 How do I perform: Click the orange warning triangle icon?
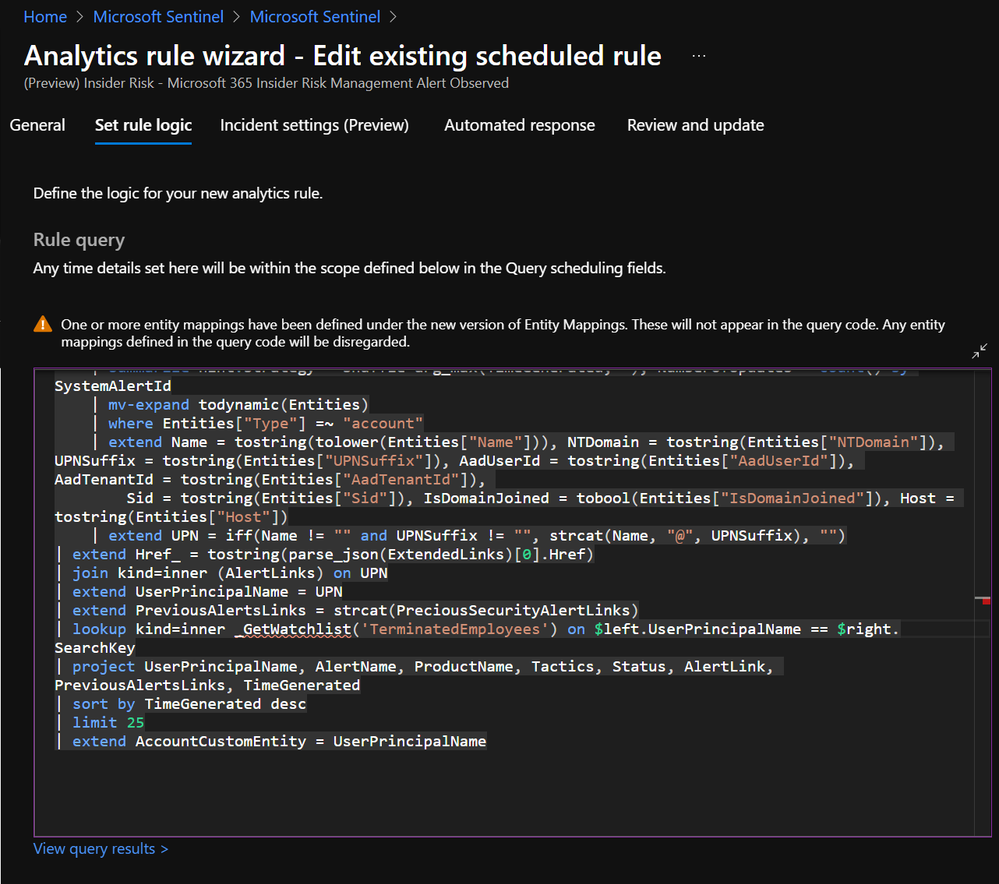(43, 324)
